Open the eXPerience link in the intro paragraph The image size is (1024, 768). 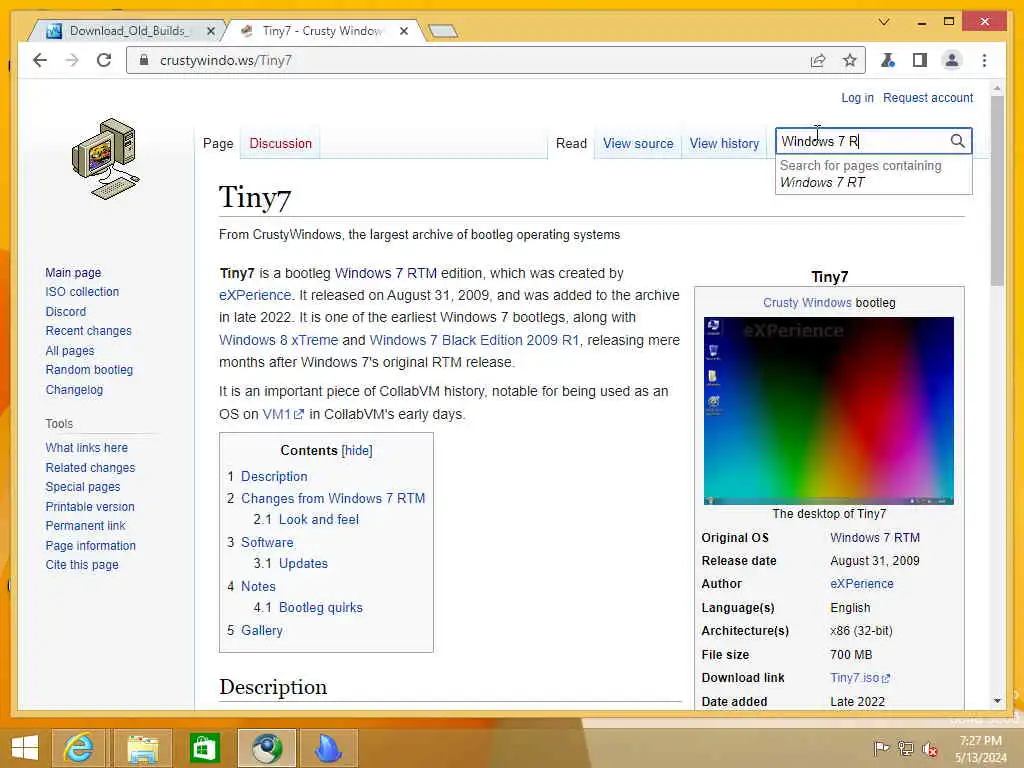pos(255,295)
